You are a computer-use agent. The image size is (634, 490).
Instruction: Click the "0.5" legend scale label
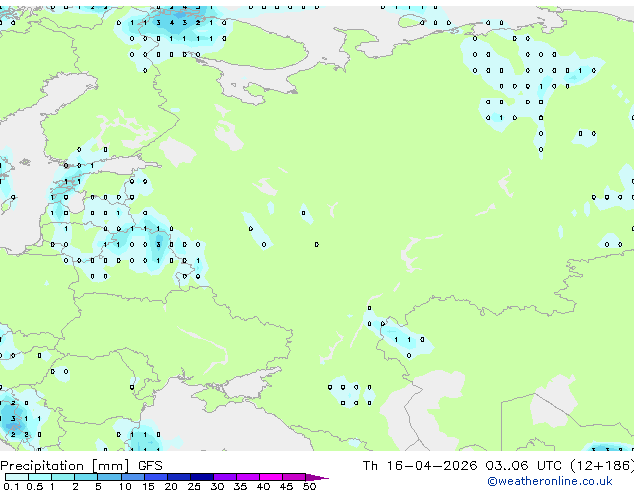click(x=35, y=486)
